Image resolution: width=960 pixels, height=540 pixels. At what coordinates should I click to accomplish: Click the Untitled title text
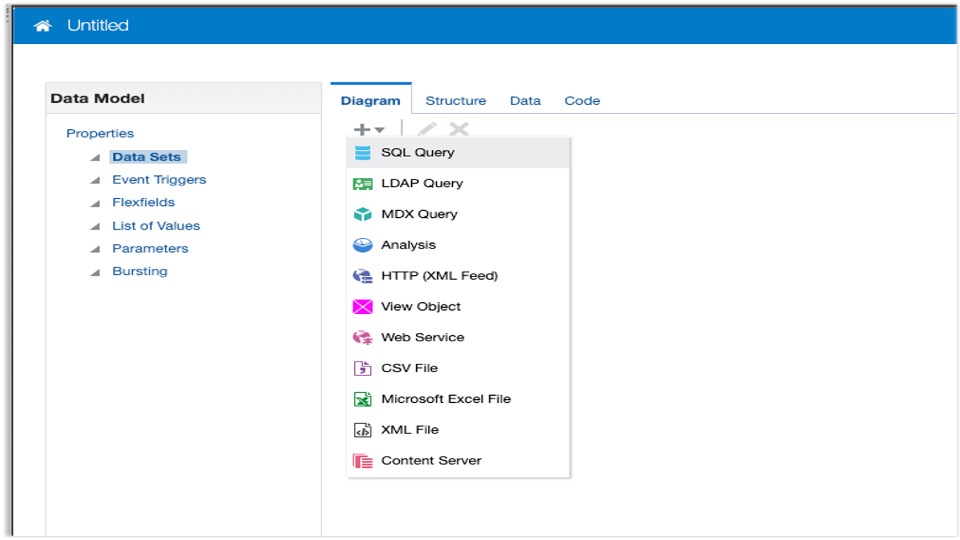(98, 26)
